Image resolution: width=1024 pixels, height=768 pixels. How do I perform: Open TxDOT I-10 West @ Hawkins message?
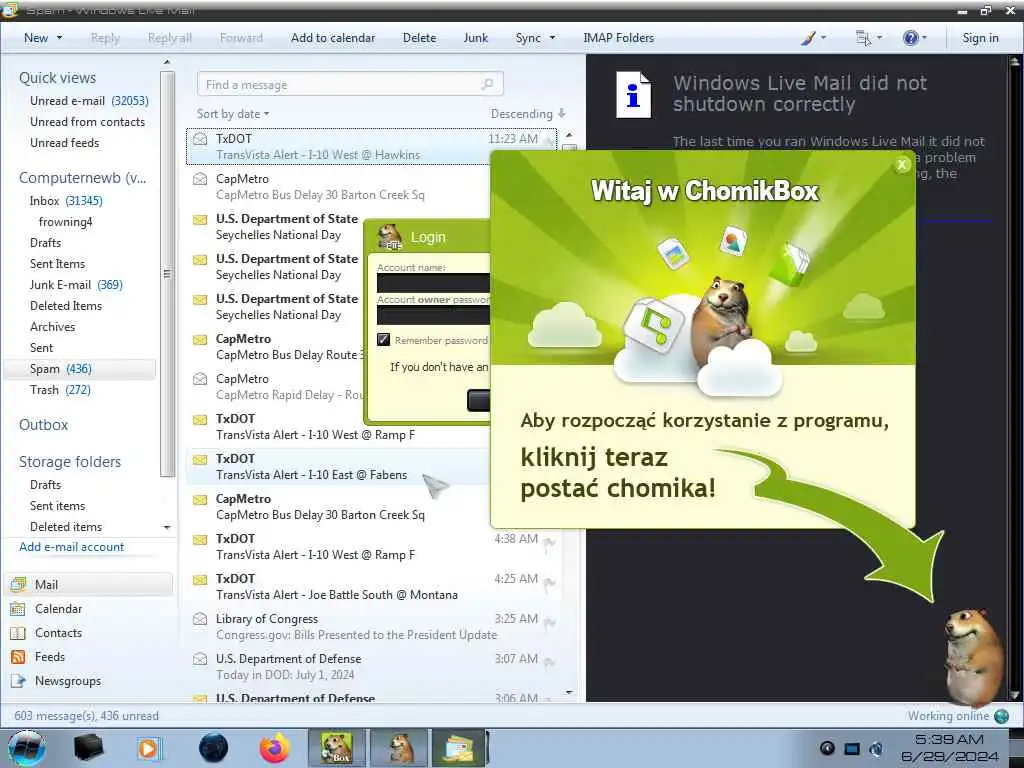(x=371, y=146)
